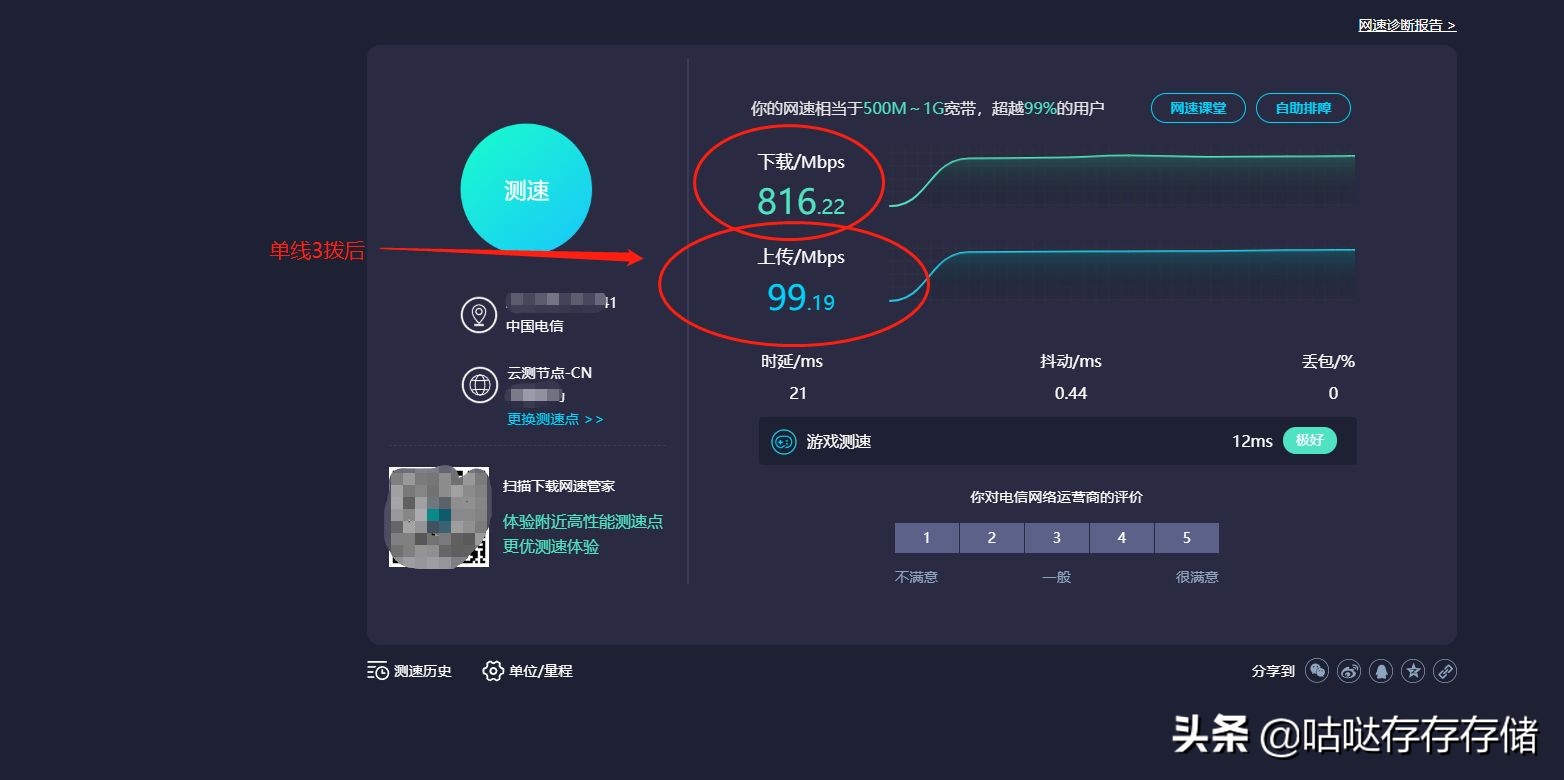Click the location pin icon near 中国电信

pos(479,313)
